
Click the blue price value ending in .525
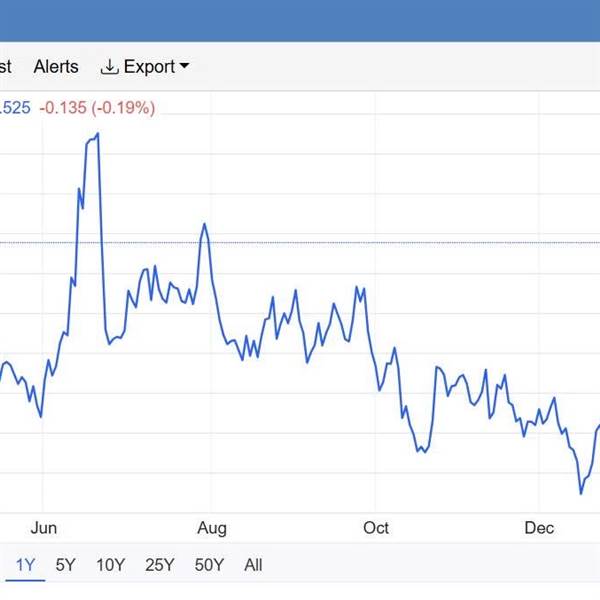point(14,107)
